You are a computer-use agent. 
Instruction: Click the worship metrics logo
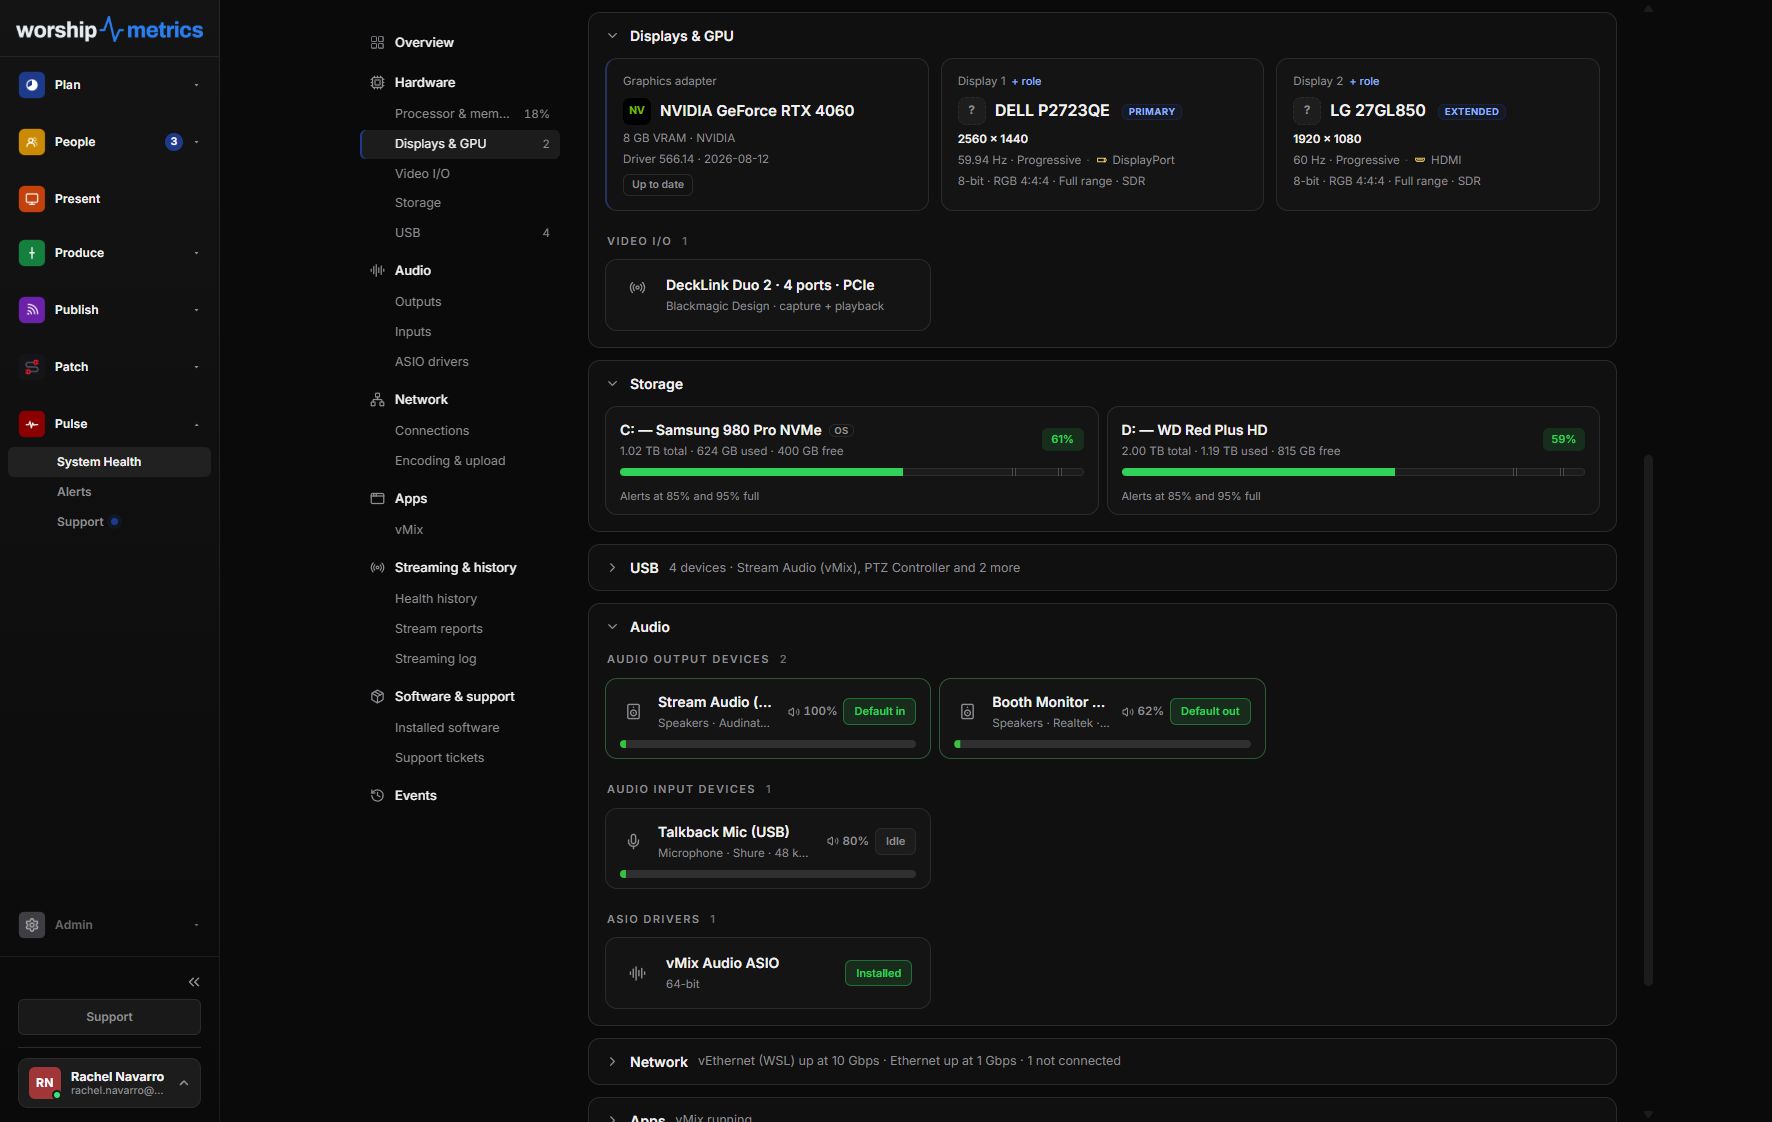(109, 30)
